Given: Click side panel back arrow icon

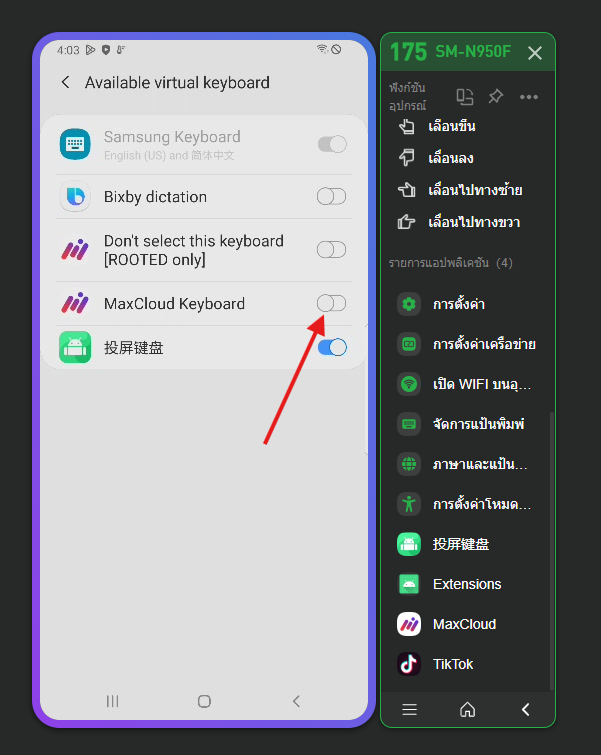Looking at the screenshot, I should click(x=526, y=709).
